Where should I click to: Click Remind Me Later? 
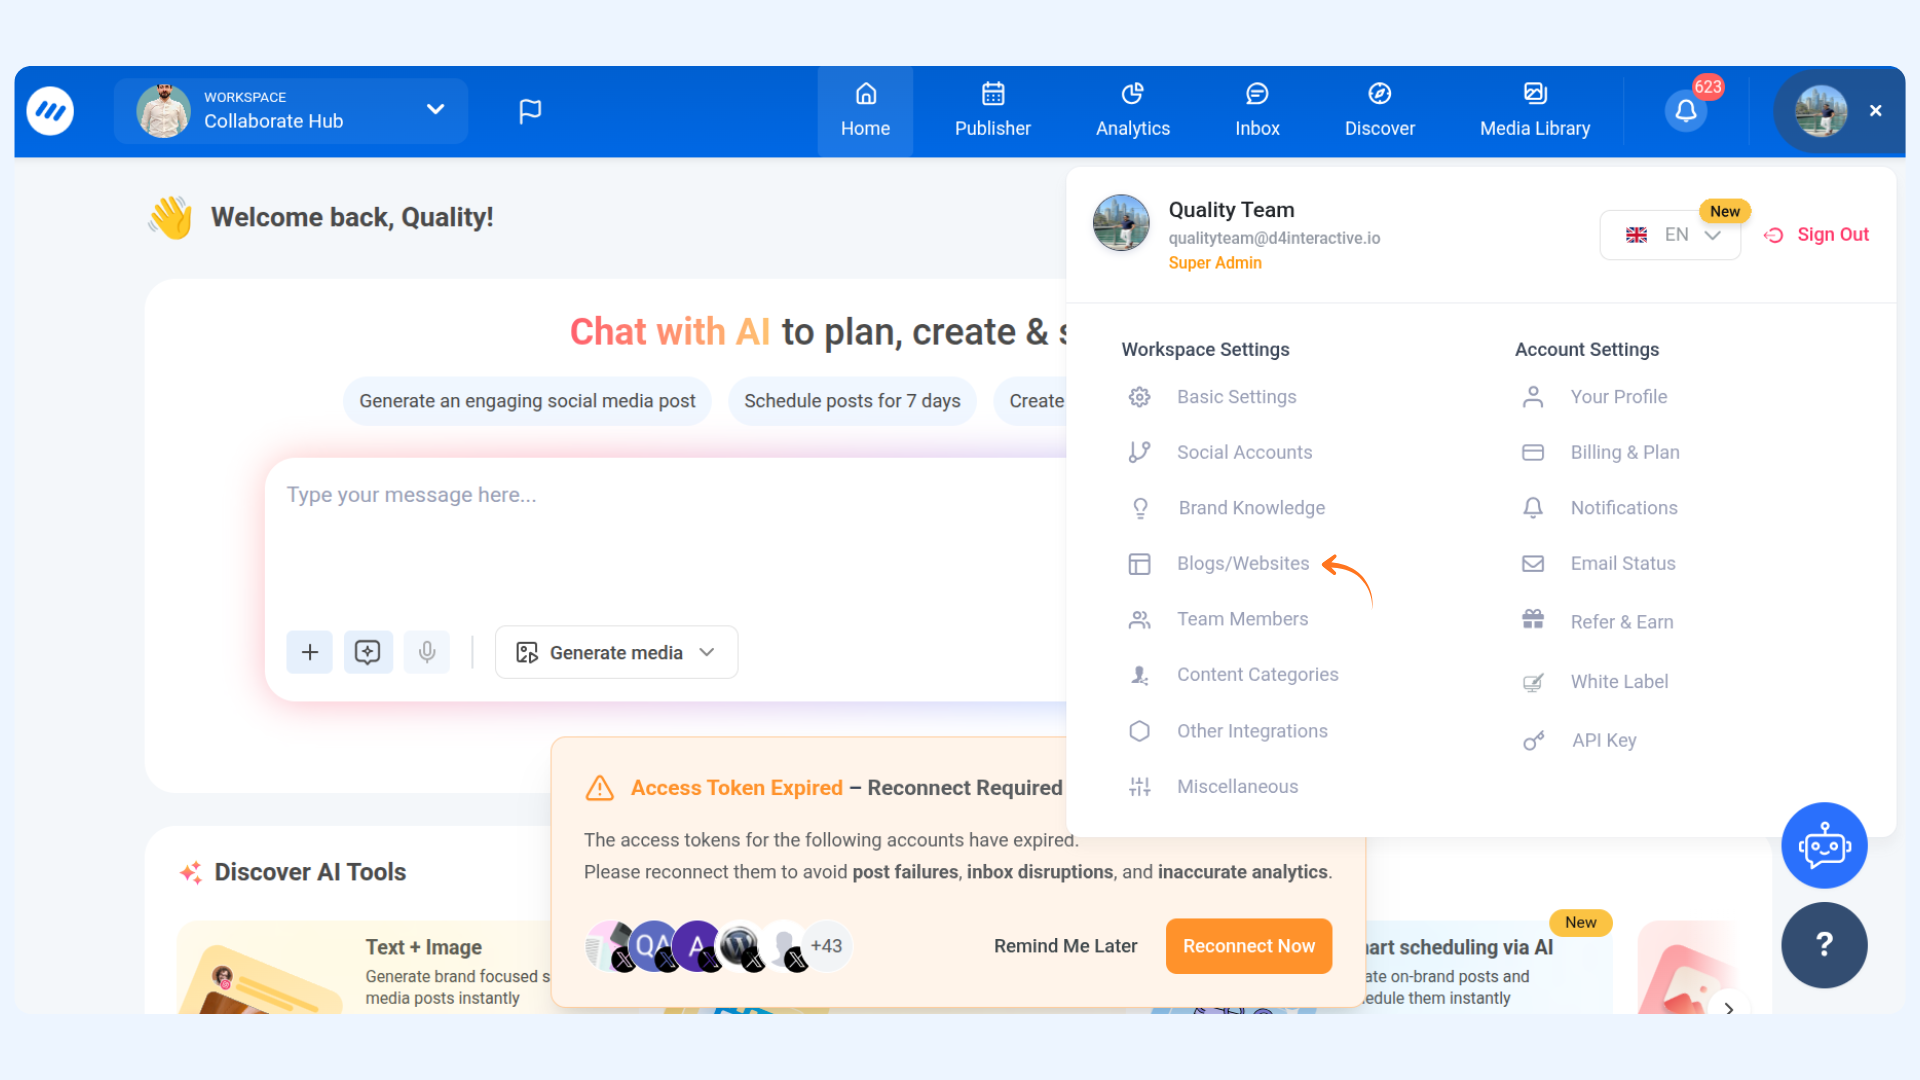tap(1065, 946)
